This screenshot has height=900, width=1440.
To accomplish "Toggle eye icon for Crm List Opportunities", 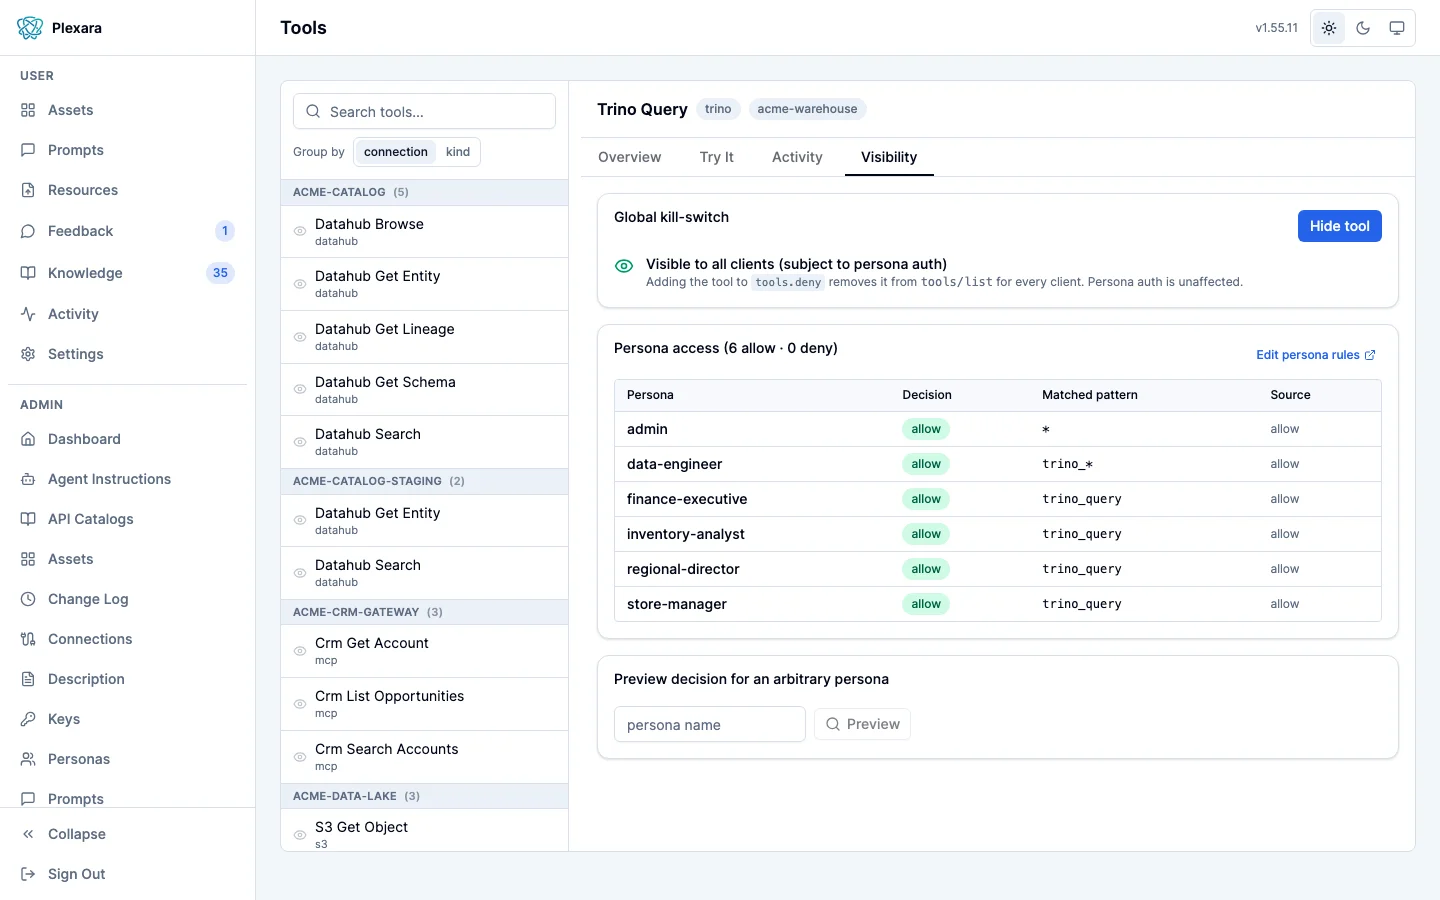I will [x=300, y=704].
